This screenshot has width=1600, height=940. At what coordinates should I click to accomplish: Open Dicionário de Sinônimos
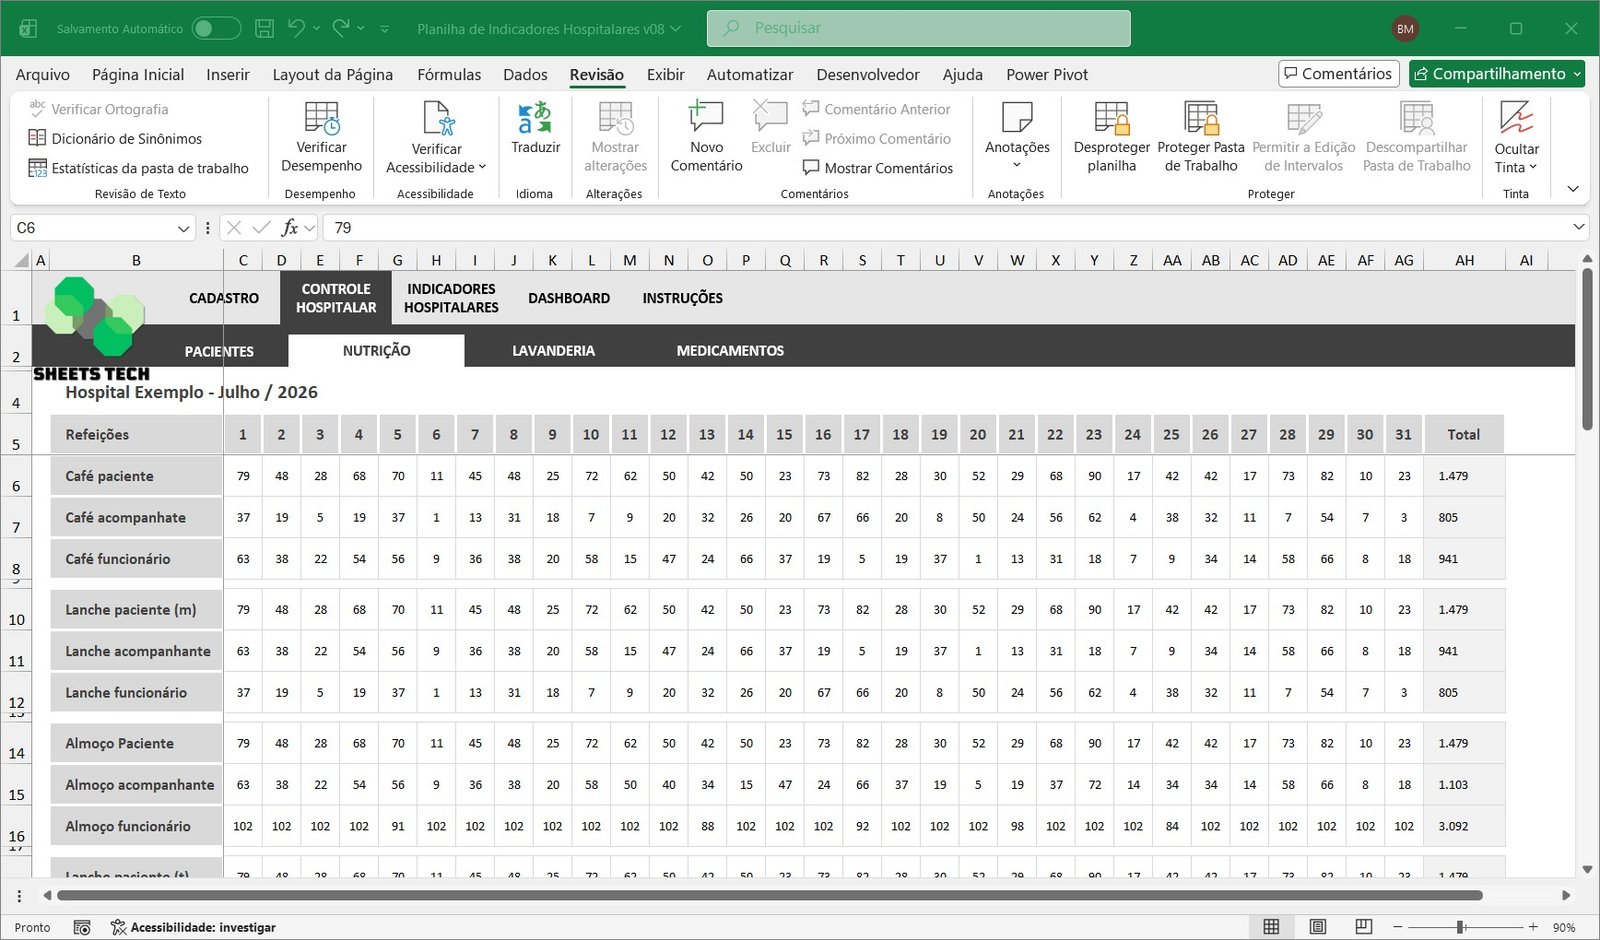click(x=126, y=139)
